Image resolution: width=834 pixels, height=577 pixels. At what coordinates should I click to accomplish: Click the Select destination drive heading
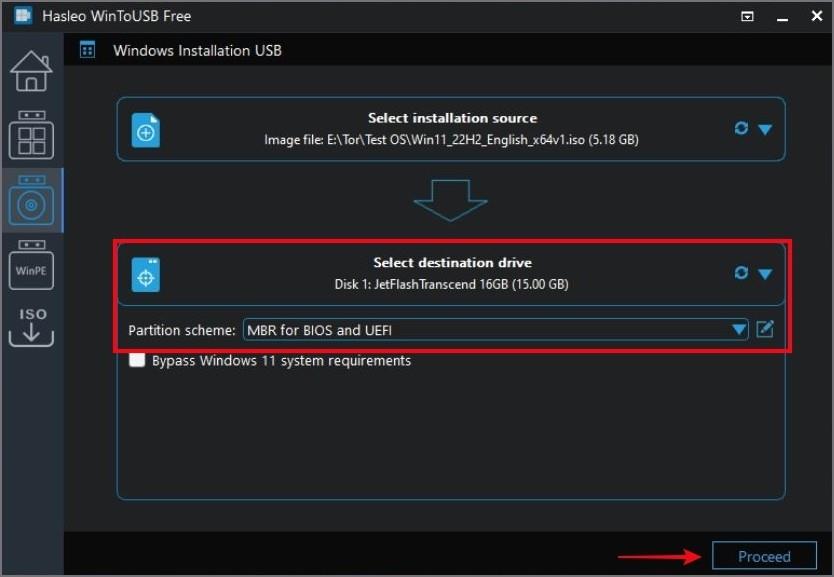(x=452, y=263)
